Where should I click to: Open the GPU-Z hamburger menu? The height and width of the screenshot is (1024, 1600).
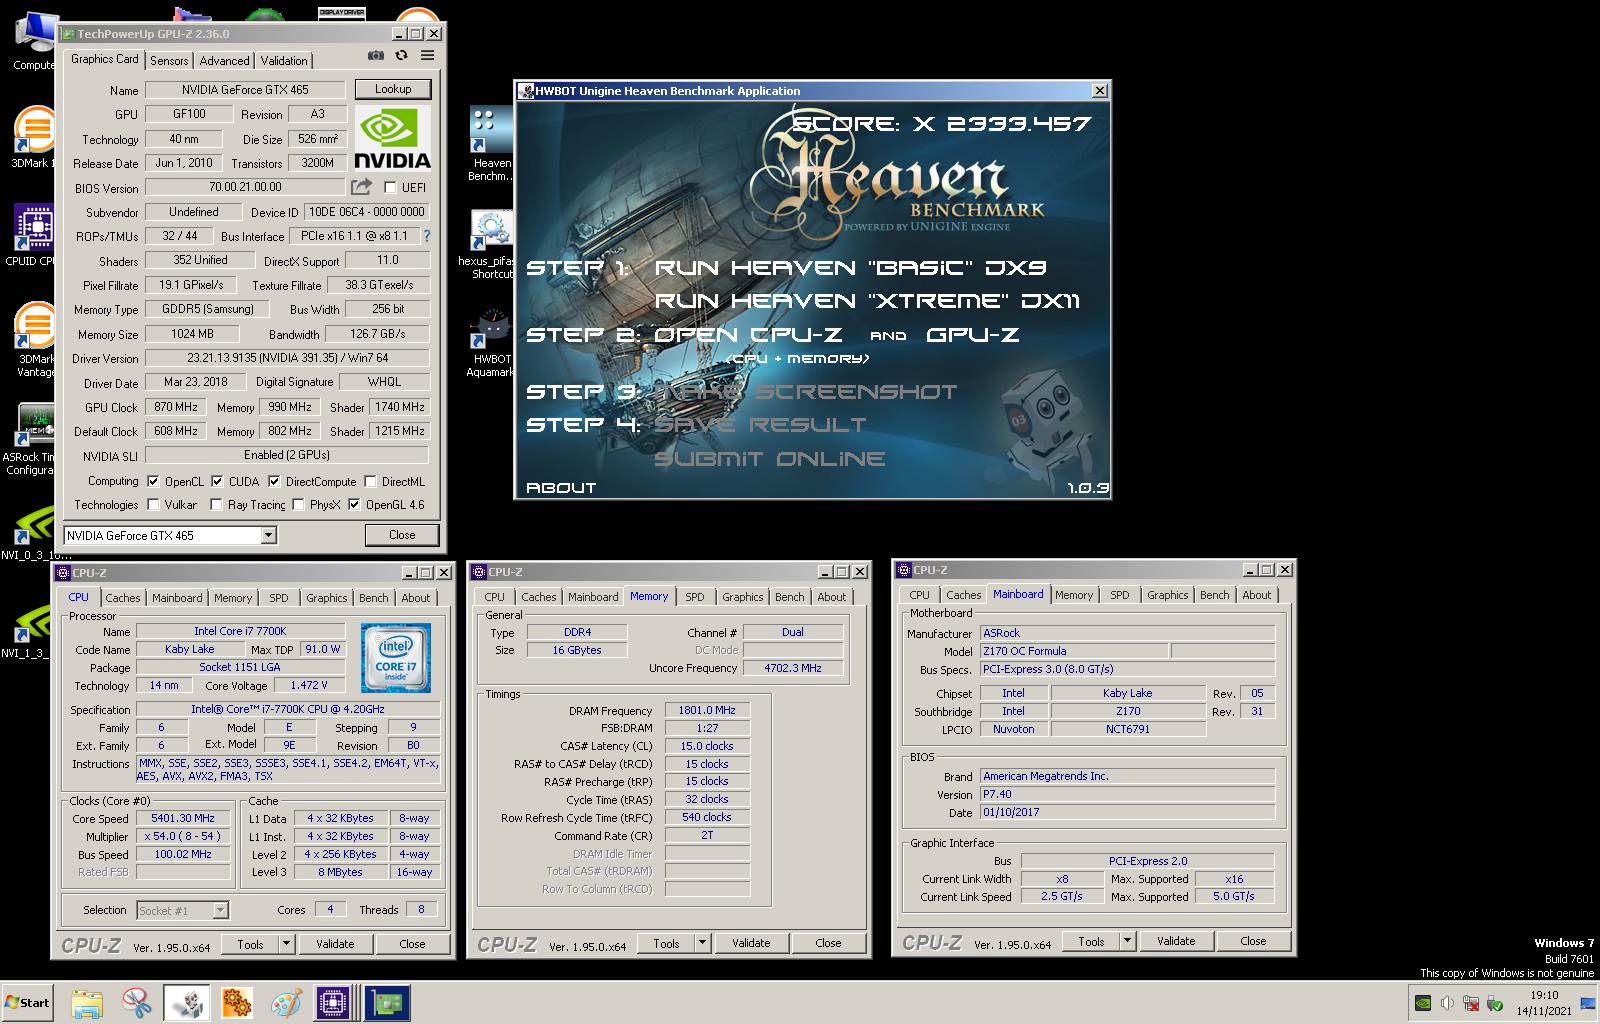point(427,56)
